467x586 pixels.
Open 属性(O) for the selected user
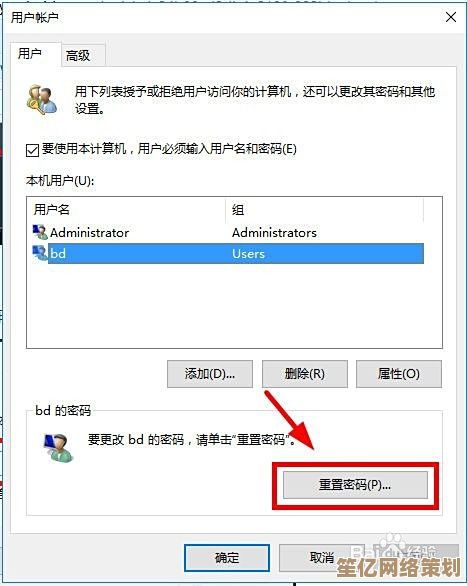pos(399,374)
